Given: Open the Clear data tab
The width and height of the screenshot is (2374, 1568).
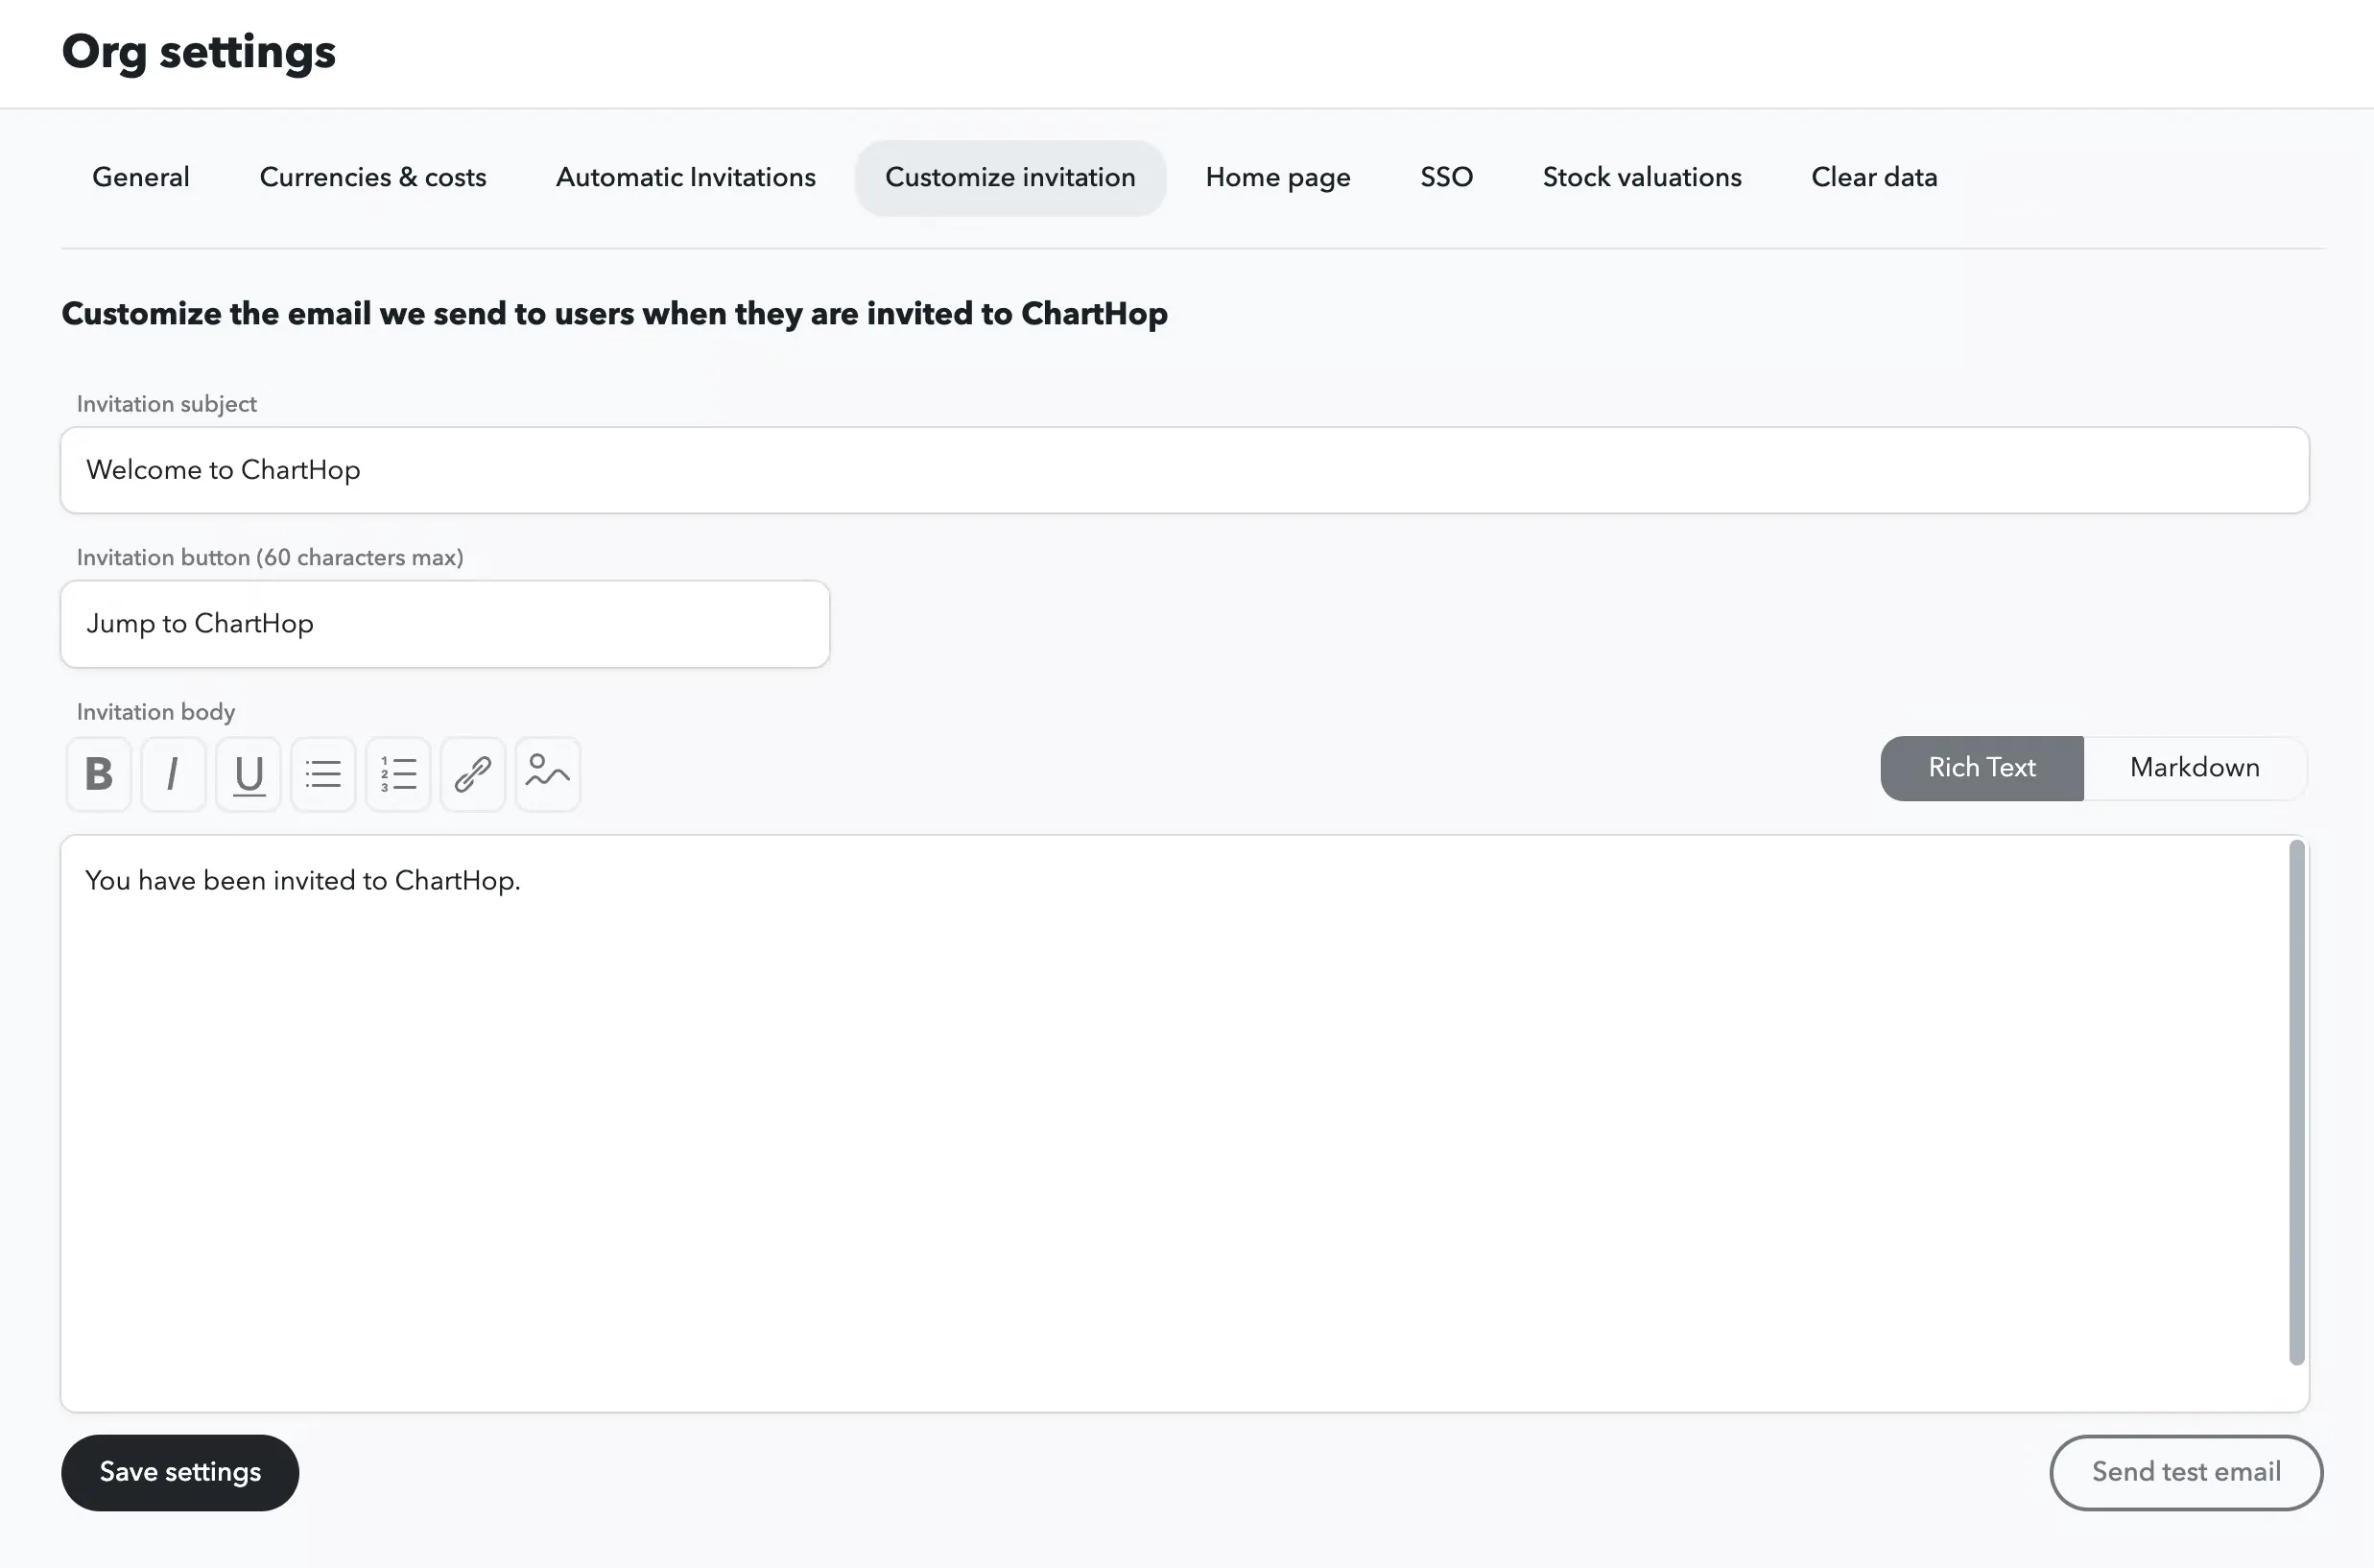Looking at the screenshot, I should tap(1874, 178).
